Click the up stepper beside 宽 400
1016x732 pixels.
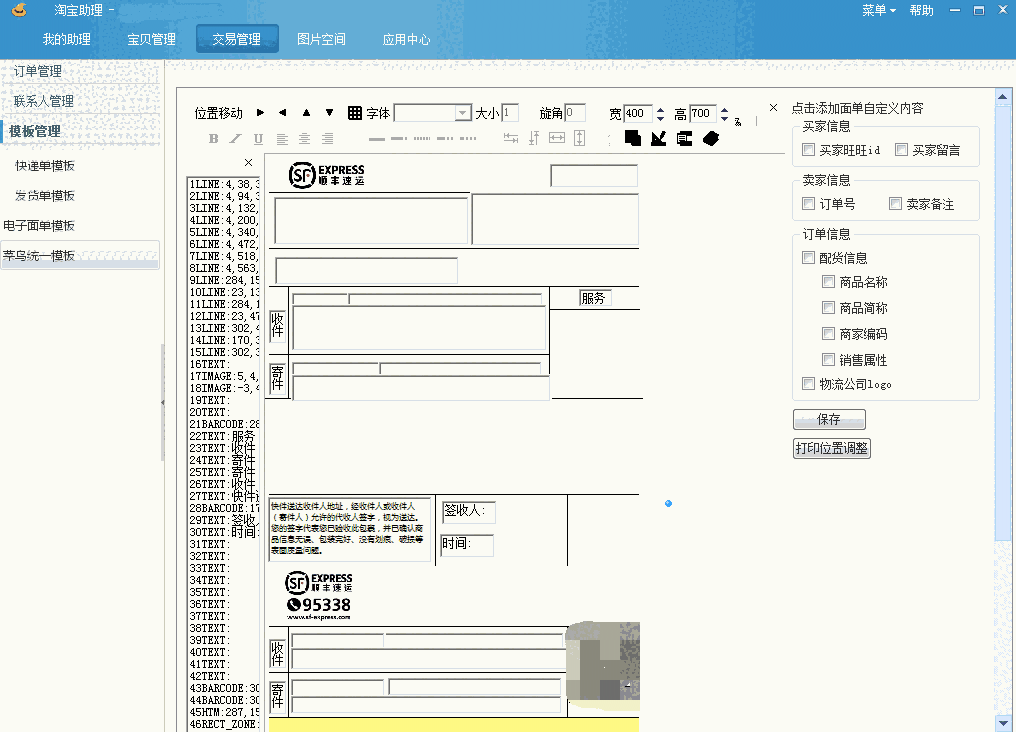(660, 108)
